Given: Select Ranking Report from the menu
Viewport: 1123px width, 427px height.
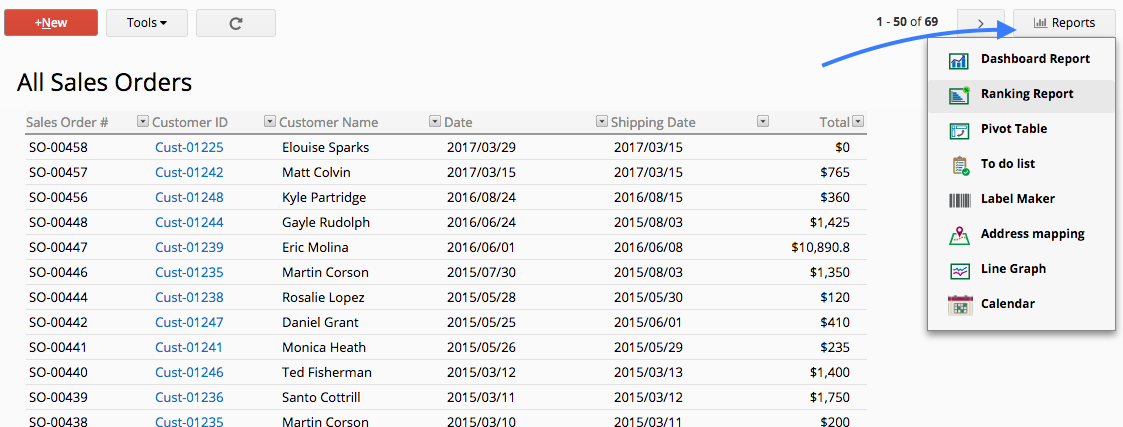Looking at the screenshot, I should (1027, 94).
